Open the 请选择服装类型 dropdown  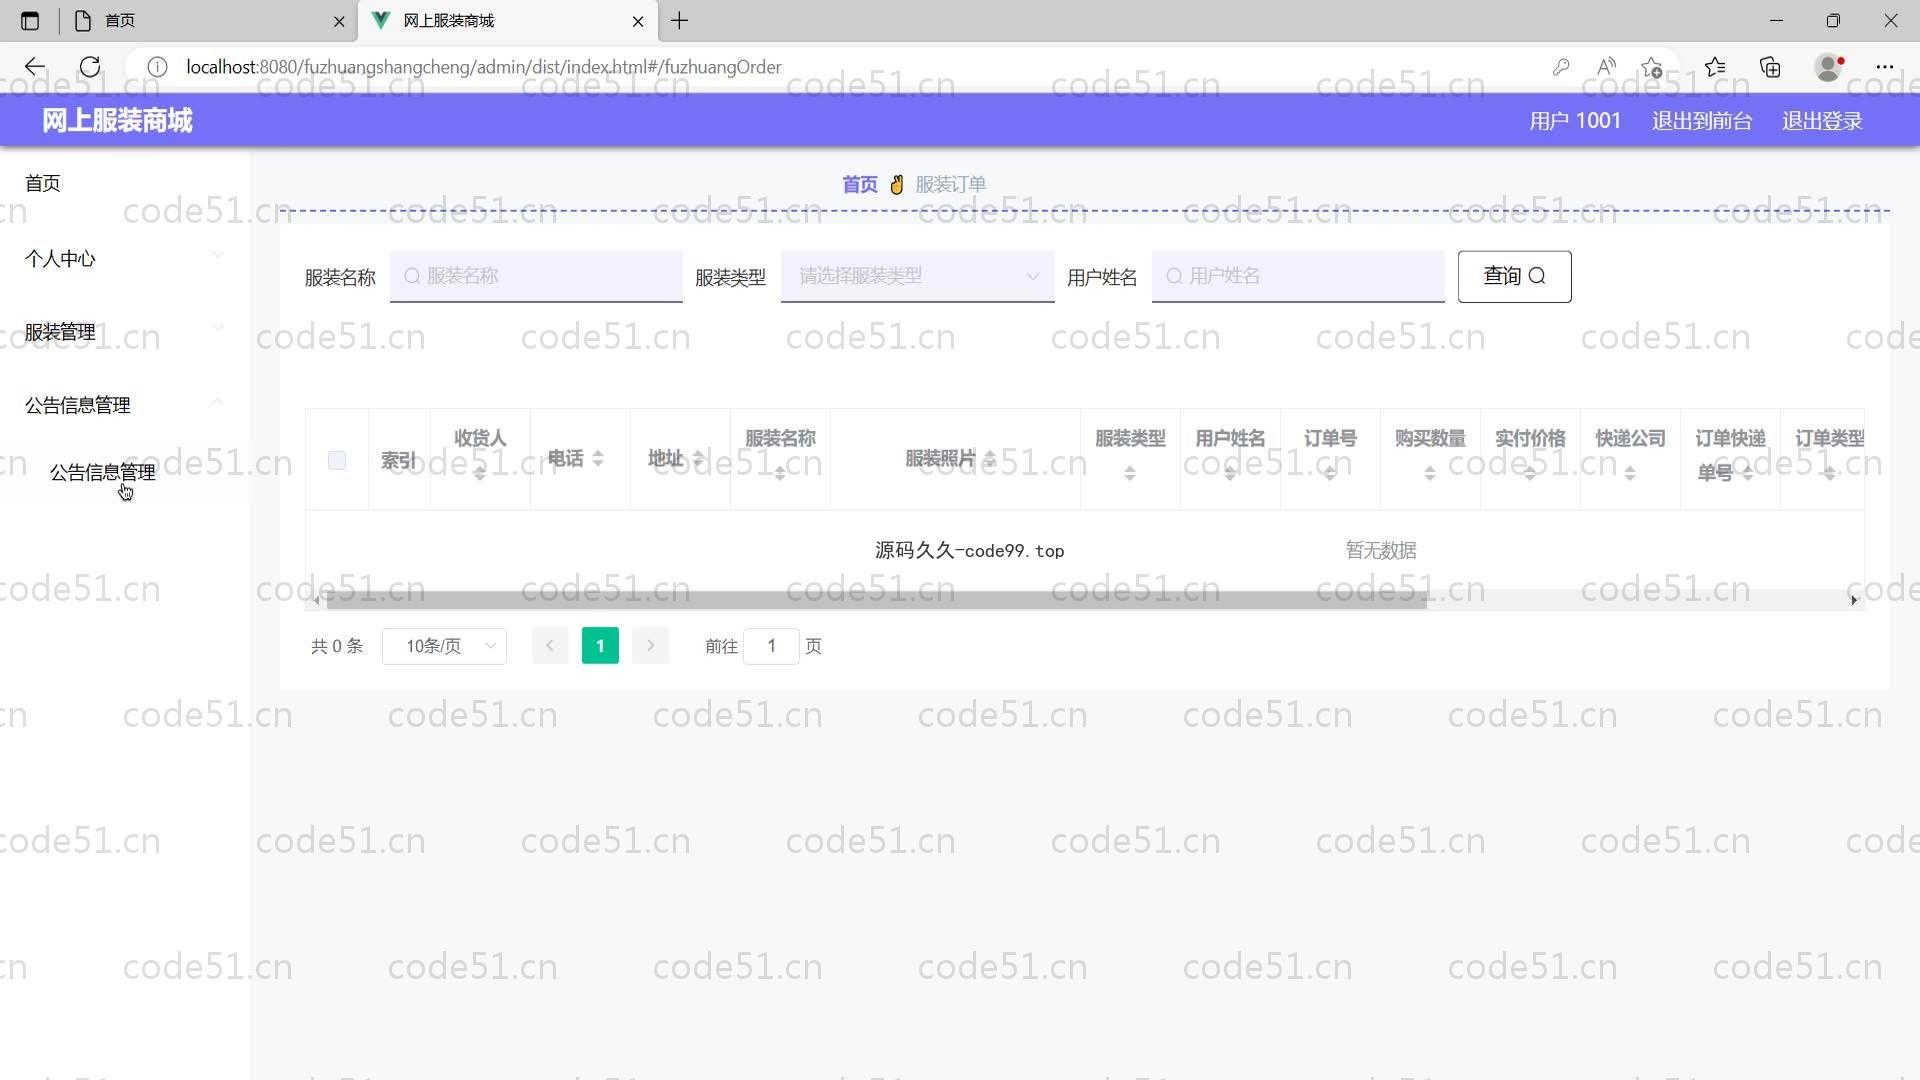tap(917, 276)
